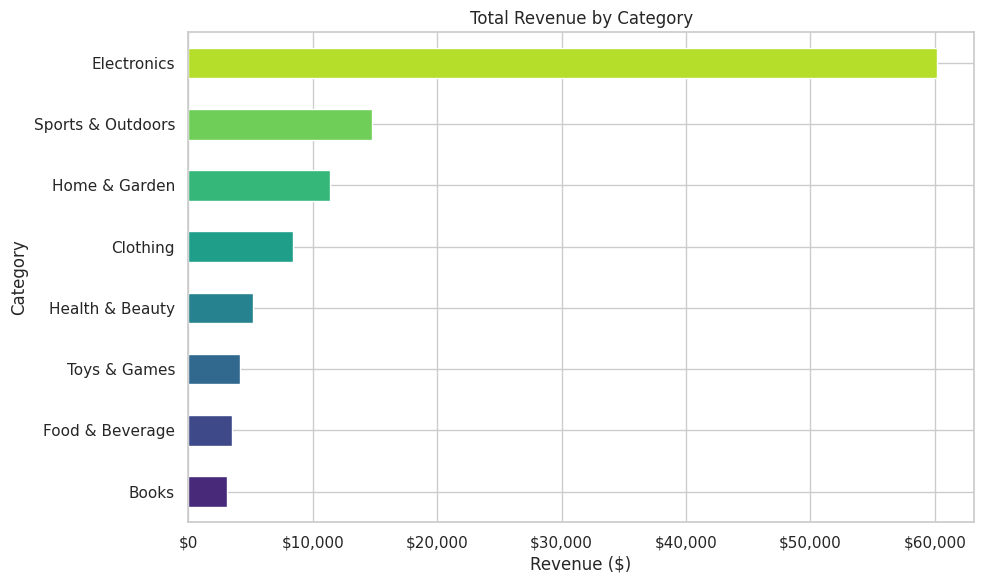Viewport: 984px width, 584px height.
Task: Click the $0 tick label
Action: coord(188,542)
